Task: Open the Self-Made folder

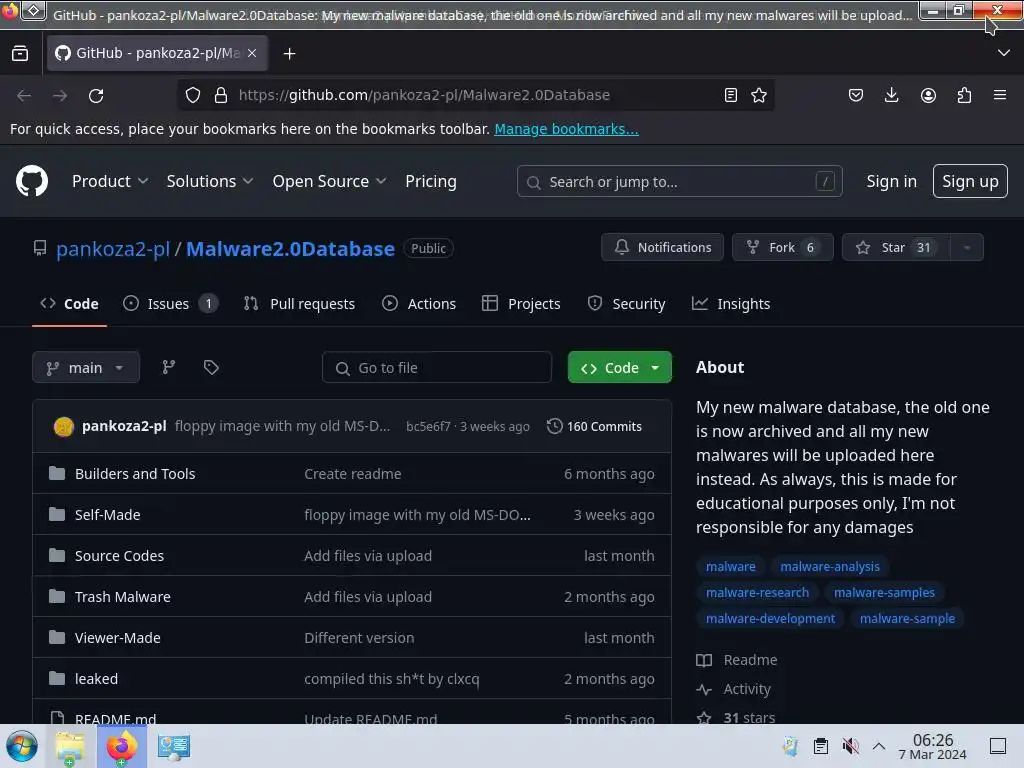Action: (107, 515)
